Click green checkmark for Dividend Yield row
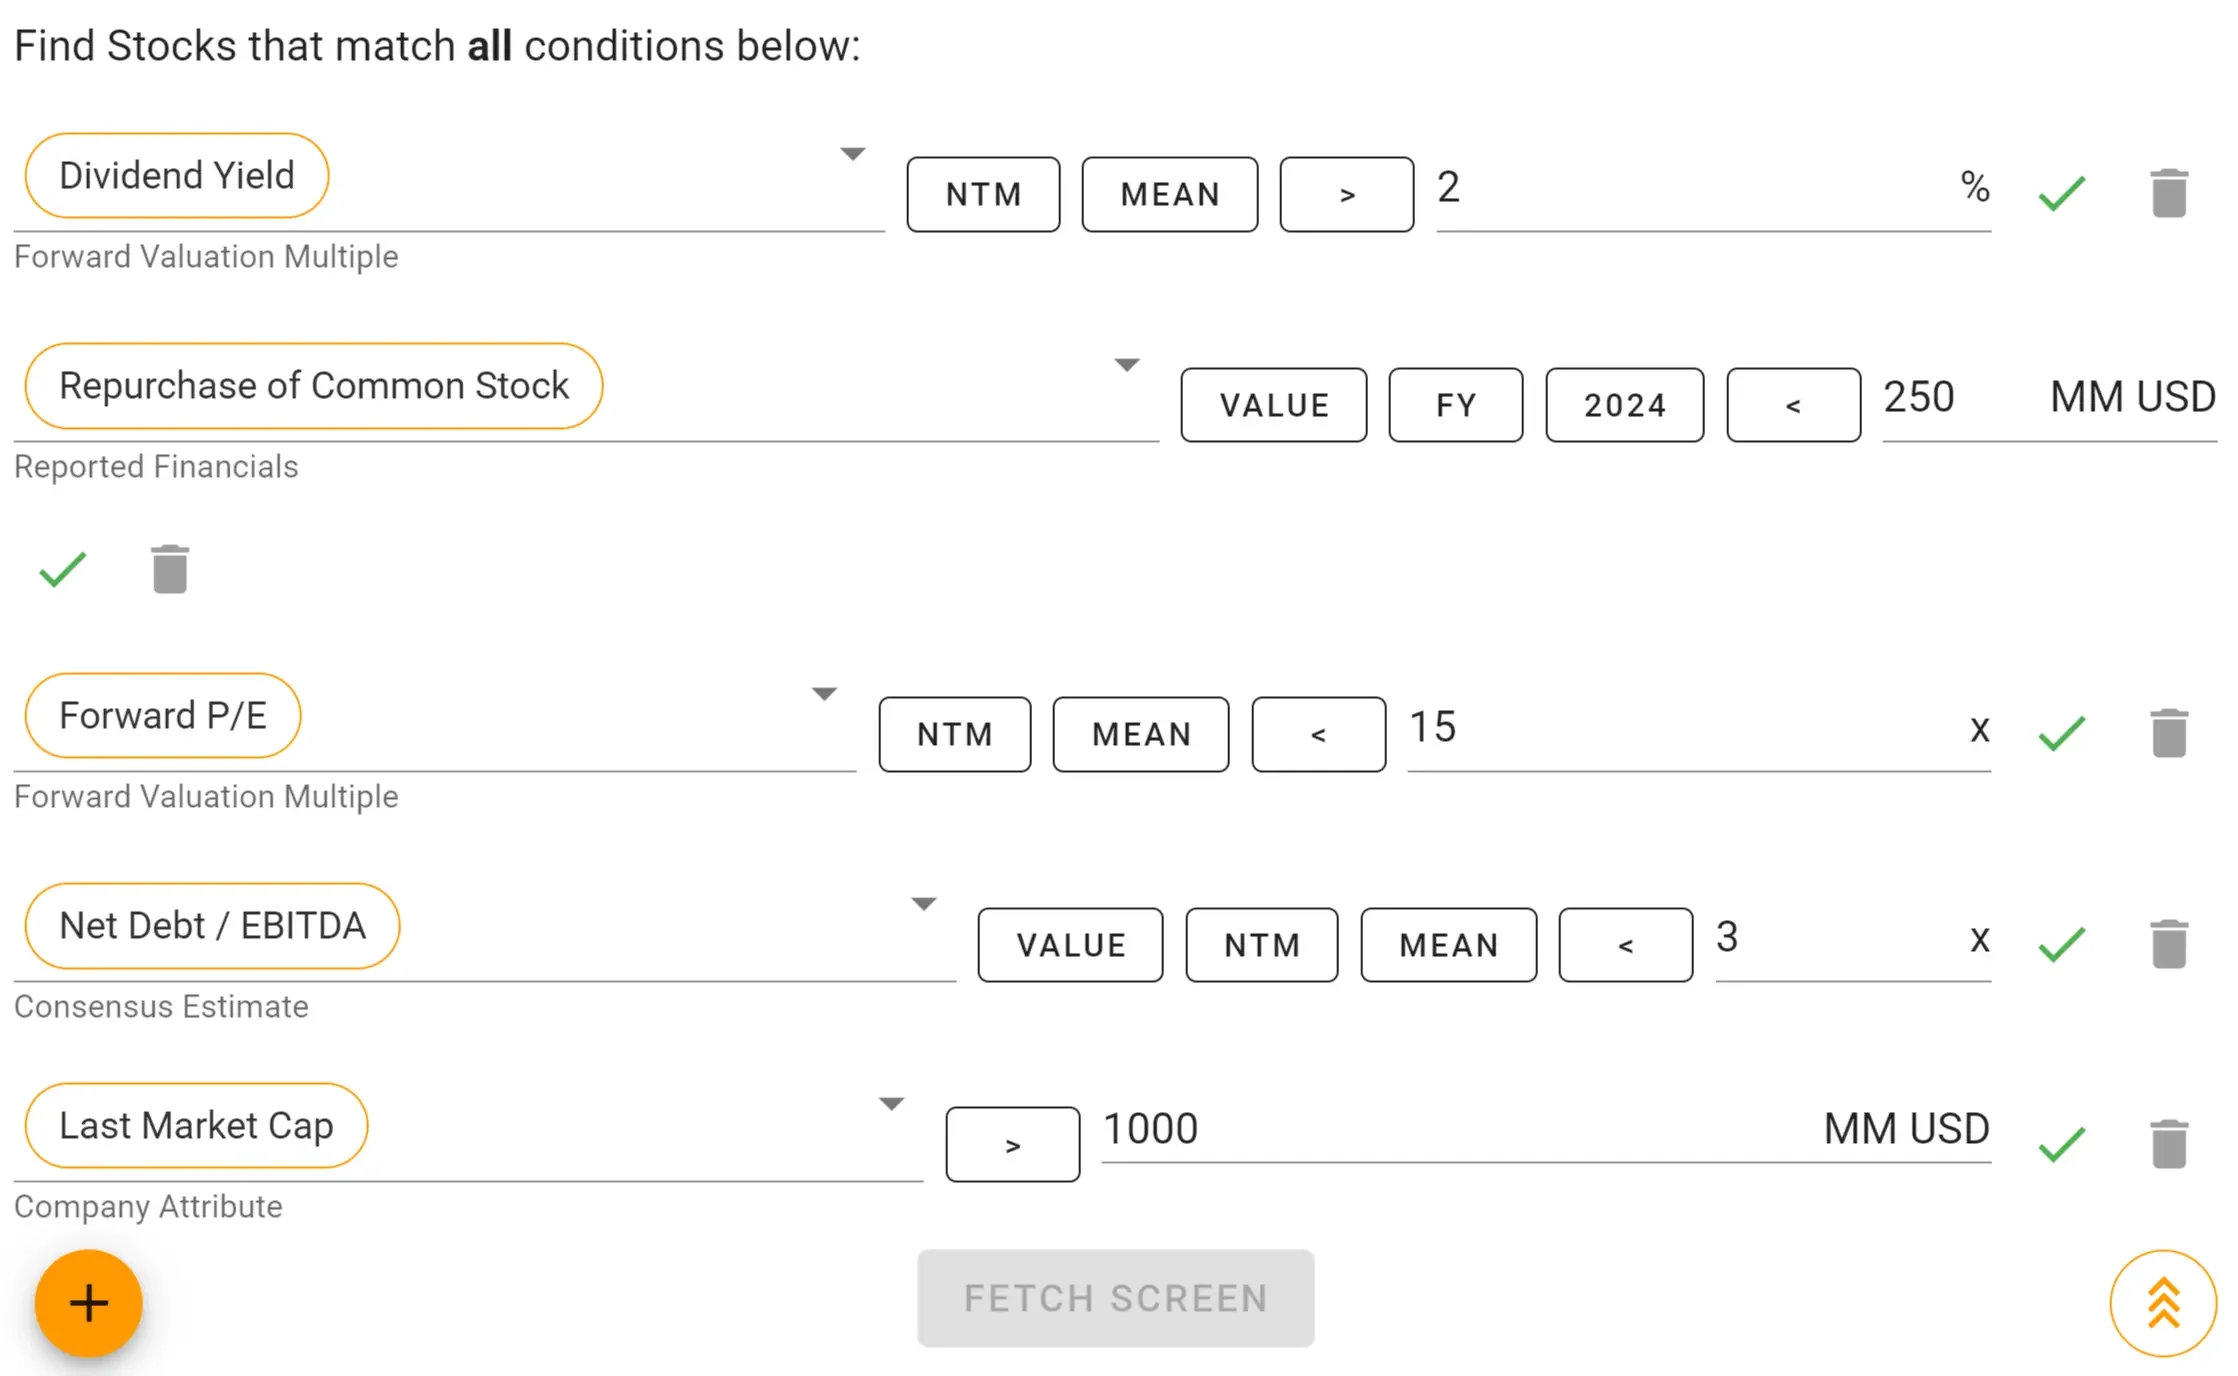Screen dimensions: 2238x1376 click(x=2061, y=193)
